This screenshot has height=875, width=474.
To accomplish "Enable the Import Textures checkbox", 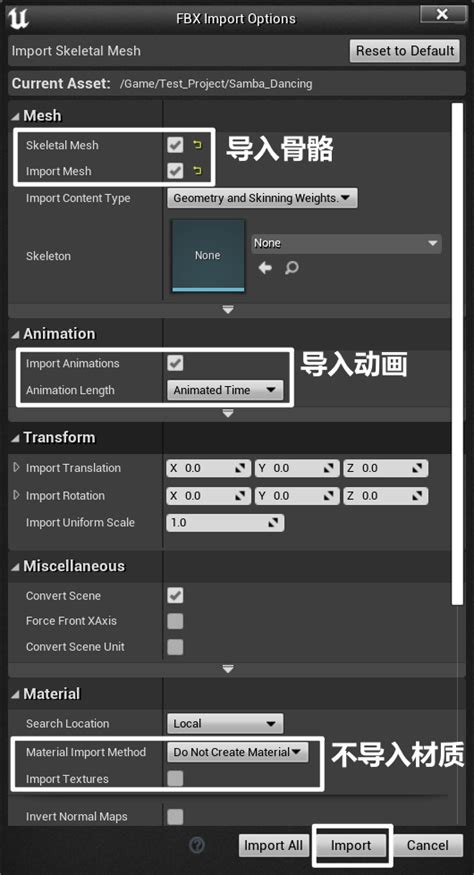I will 175,778.
